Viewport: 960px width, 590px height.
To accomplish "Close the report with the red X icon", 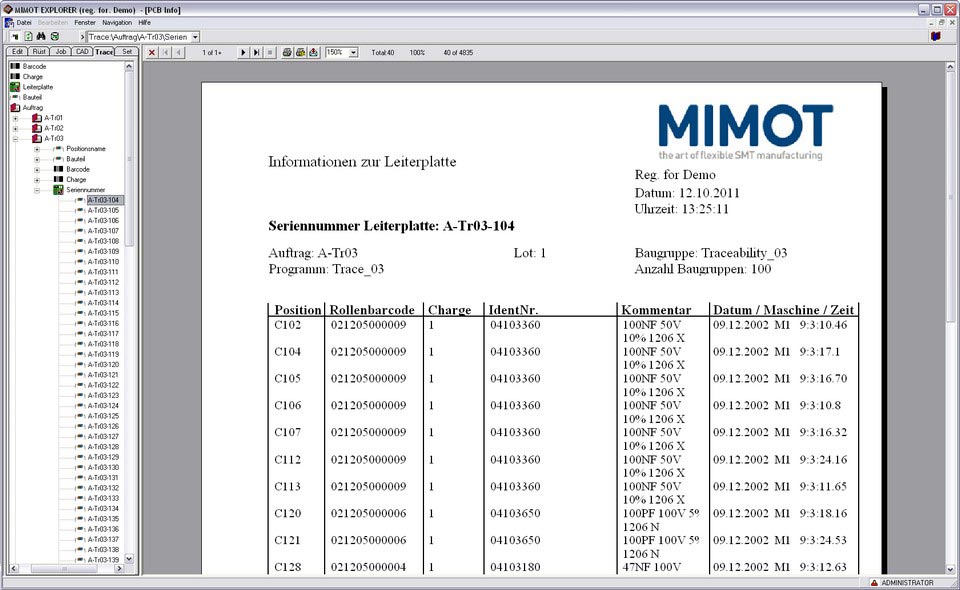I will point(152,53).
